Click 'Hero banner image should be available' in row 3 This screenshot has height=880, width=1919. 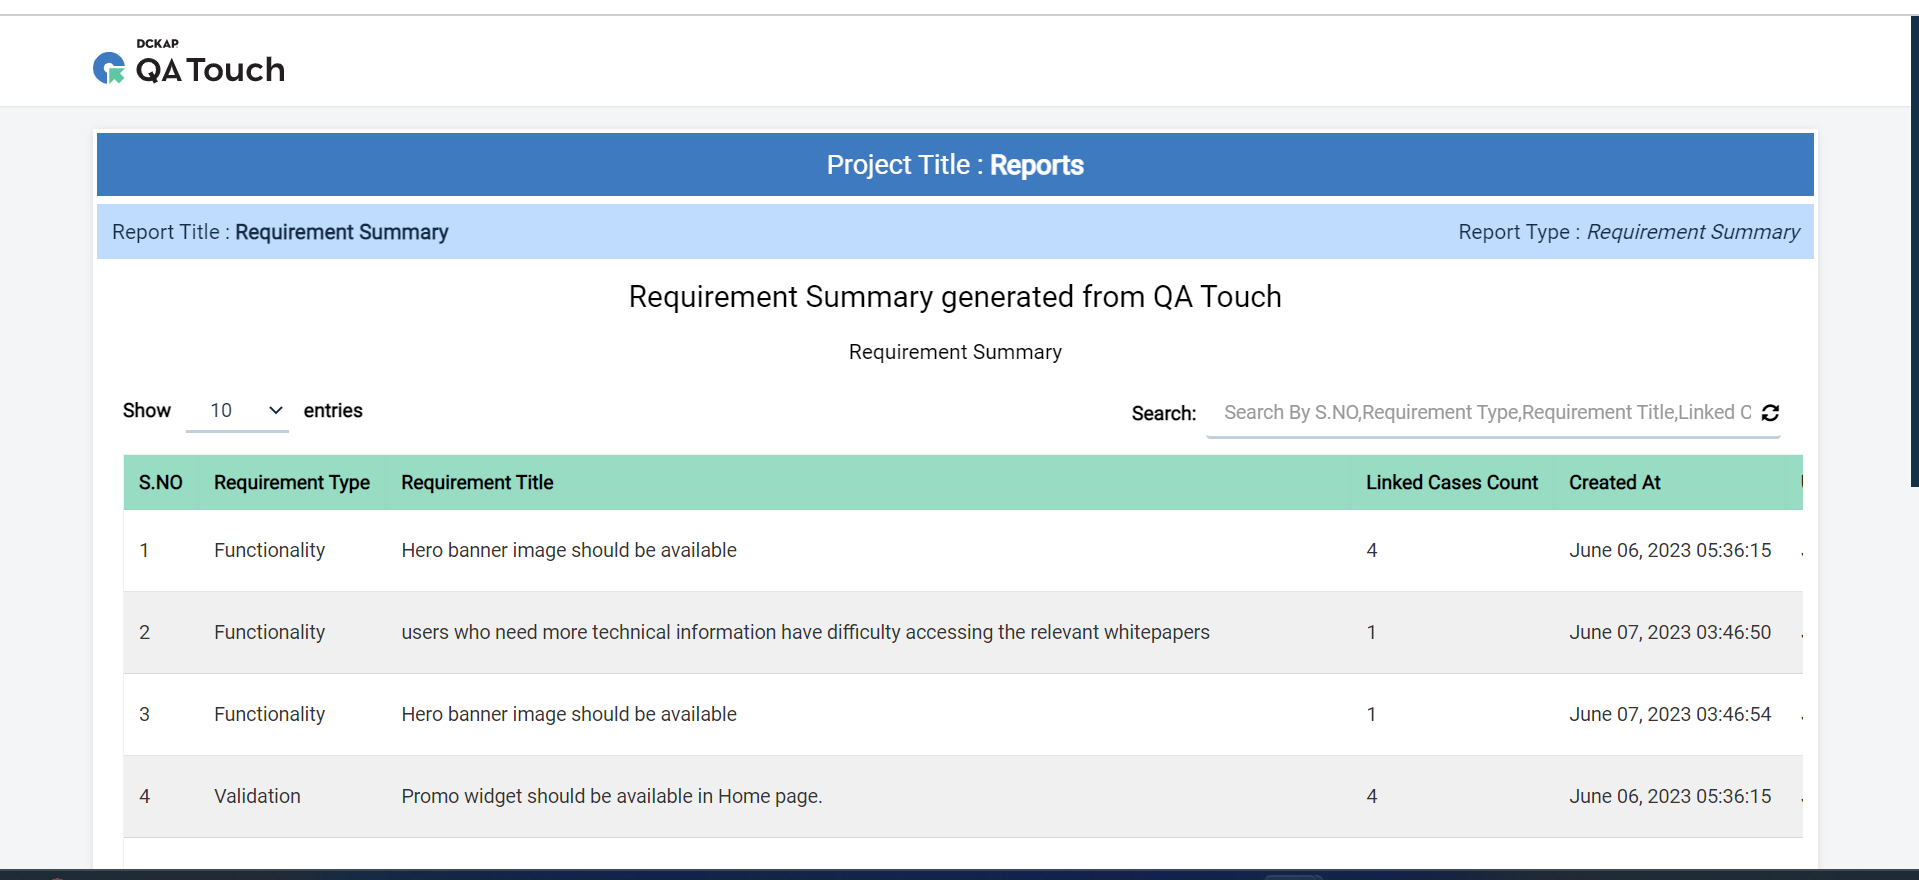click(x=569, y=714)
